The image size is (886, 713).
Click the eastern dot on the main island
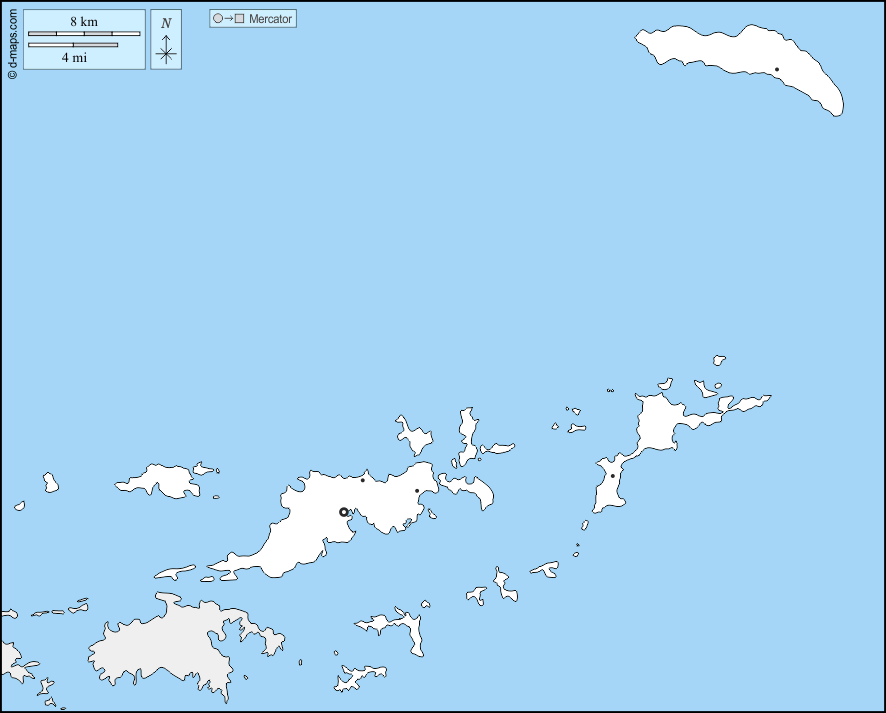[x=417, y=491]
